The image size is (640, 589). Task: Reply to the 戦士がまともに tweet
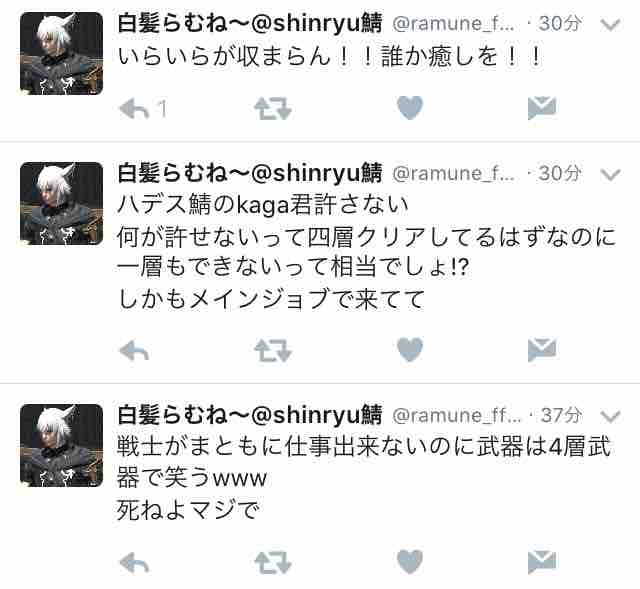coord(134,563)
